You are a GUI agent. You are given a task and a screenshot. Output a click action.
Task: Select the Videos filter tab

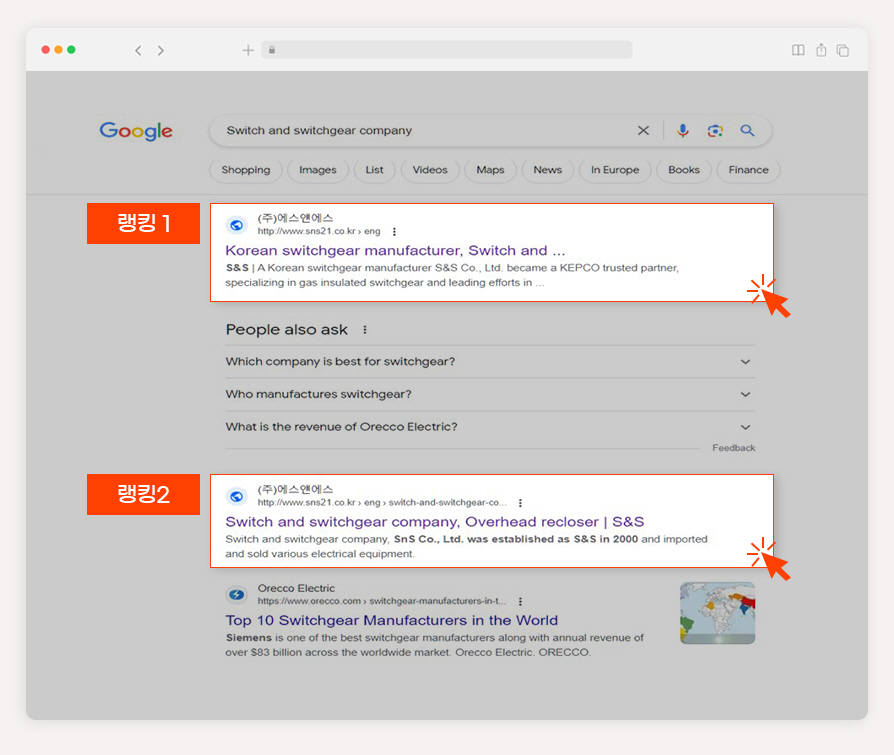click(x=430, y=170)
